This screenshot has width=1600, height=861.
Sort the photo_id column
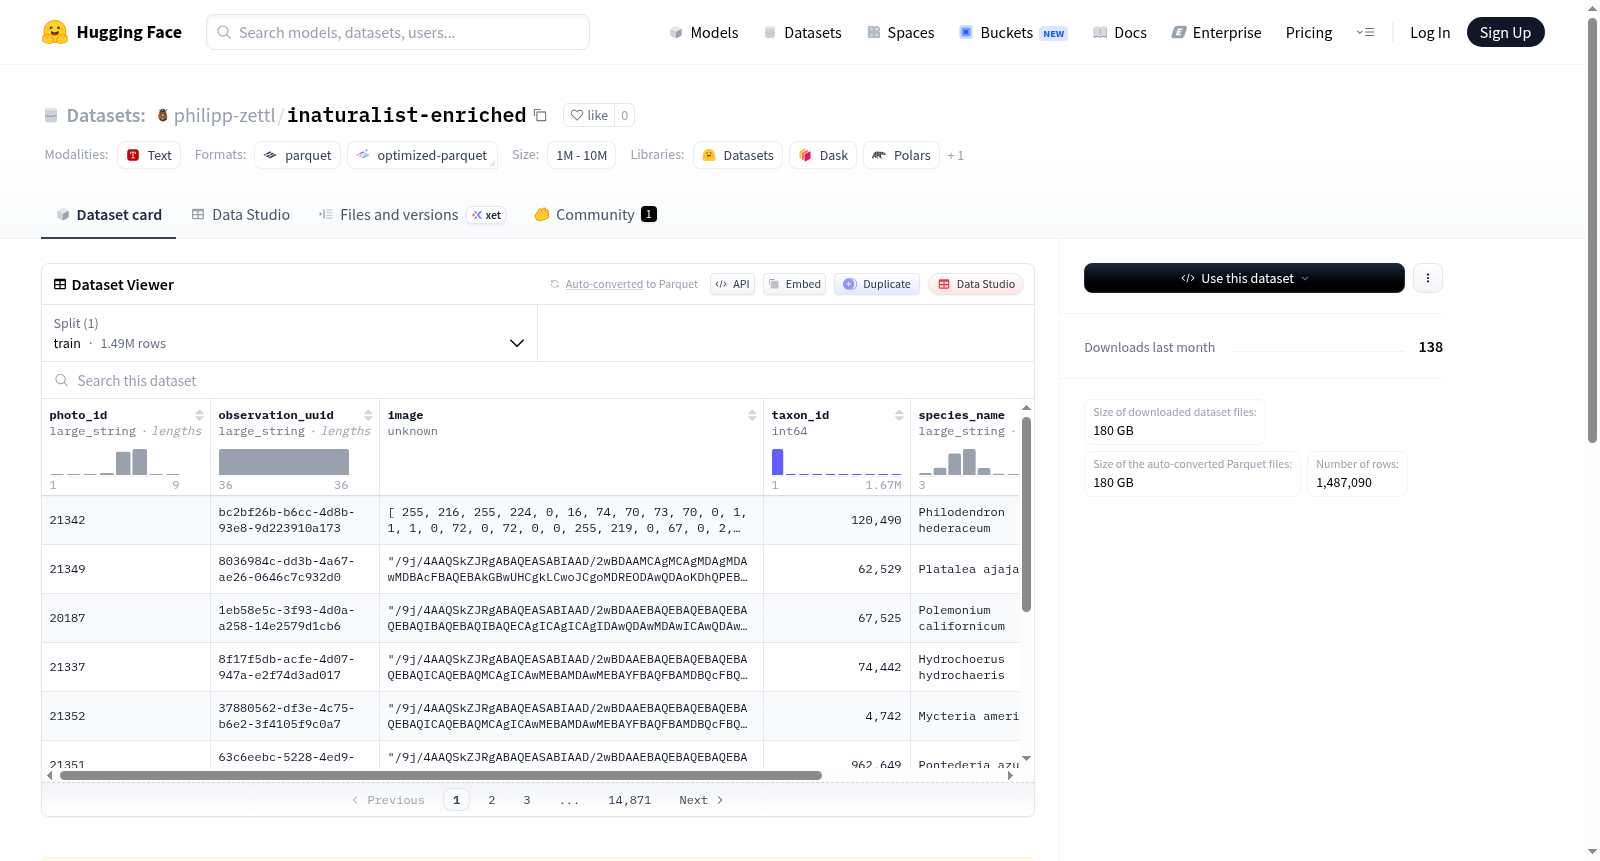point(199,415)
